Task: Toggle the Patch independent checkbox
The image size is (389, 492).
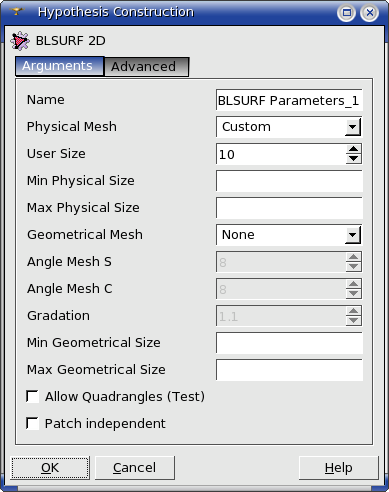Action: click(x=32, y=424)
